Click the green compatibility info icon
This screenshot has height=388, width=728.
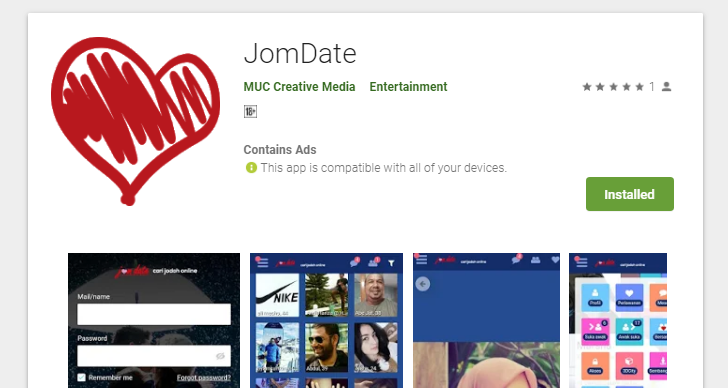tap(251, 168)
